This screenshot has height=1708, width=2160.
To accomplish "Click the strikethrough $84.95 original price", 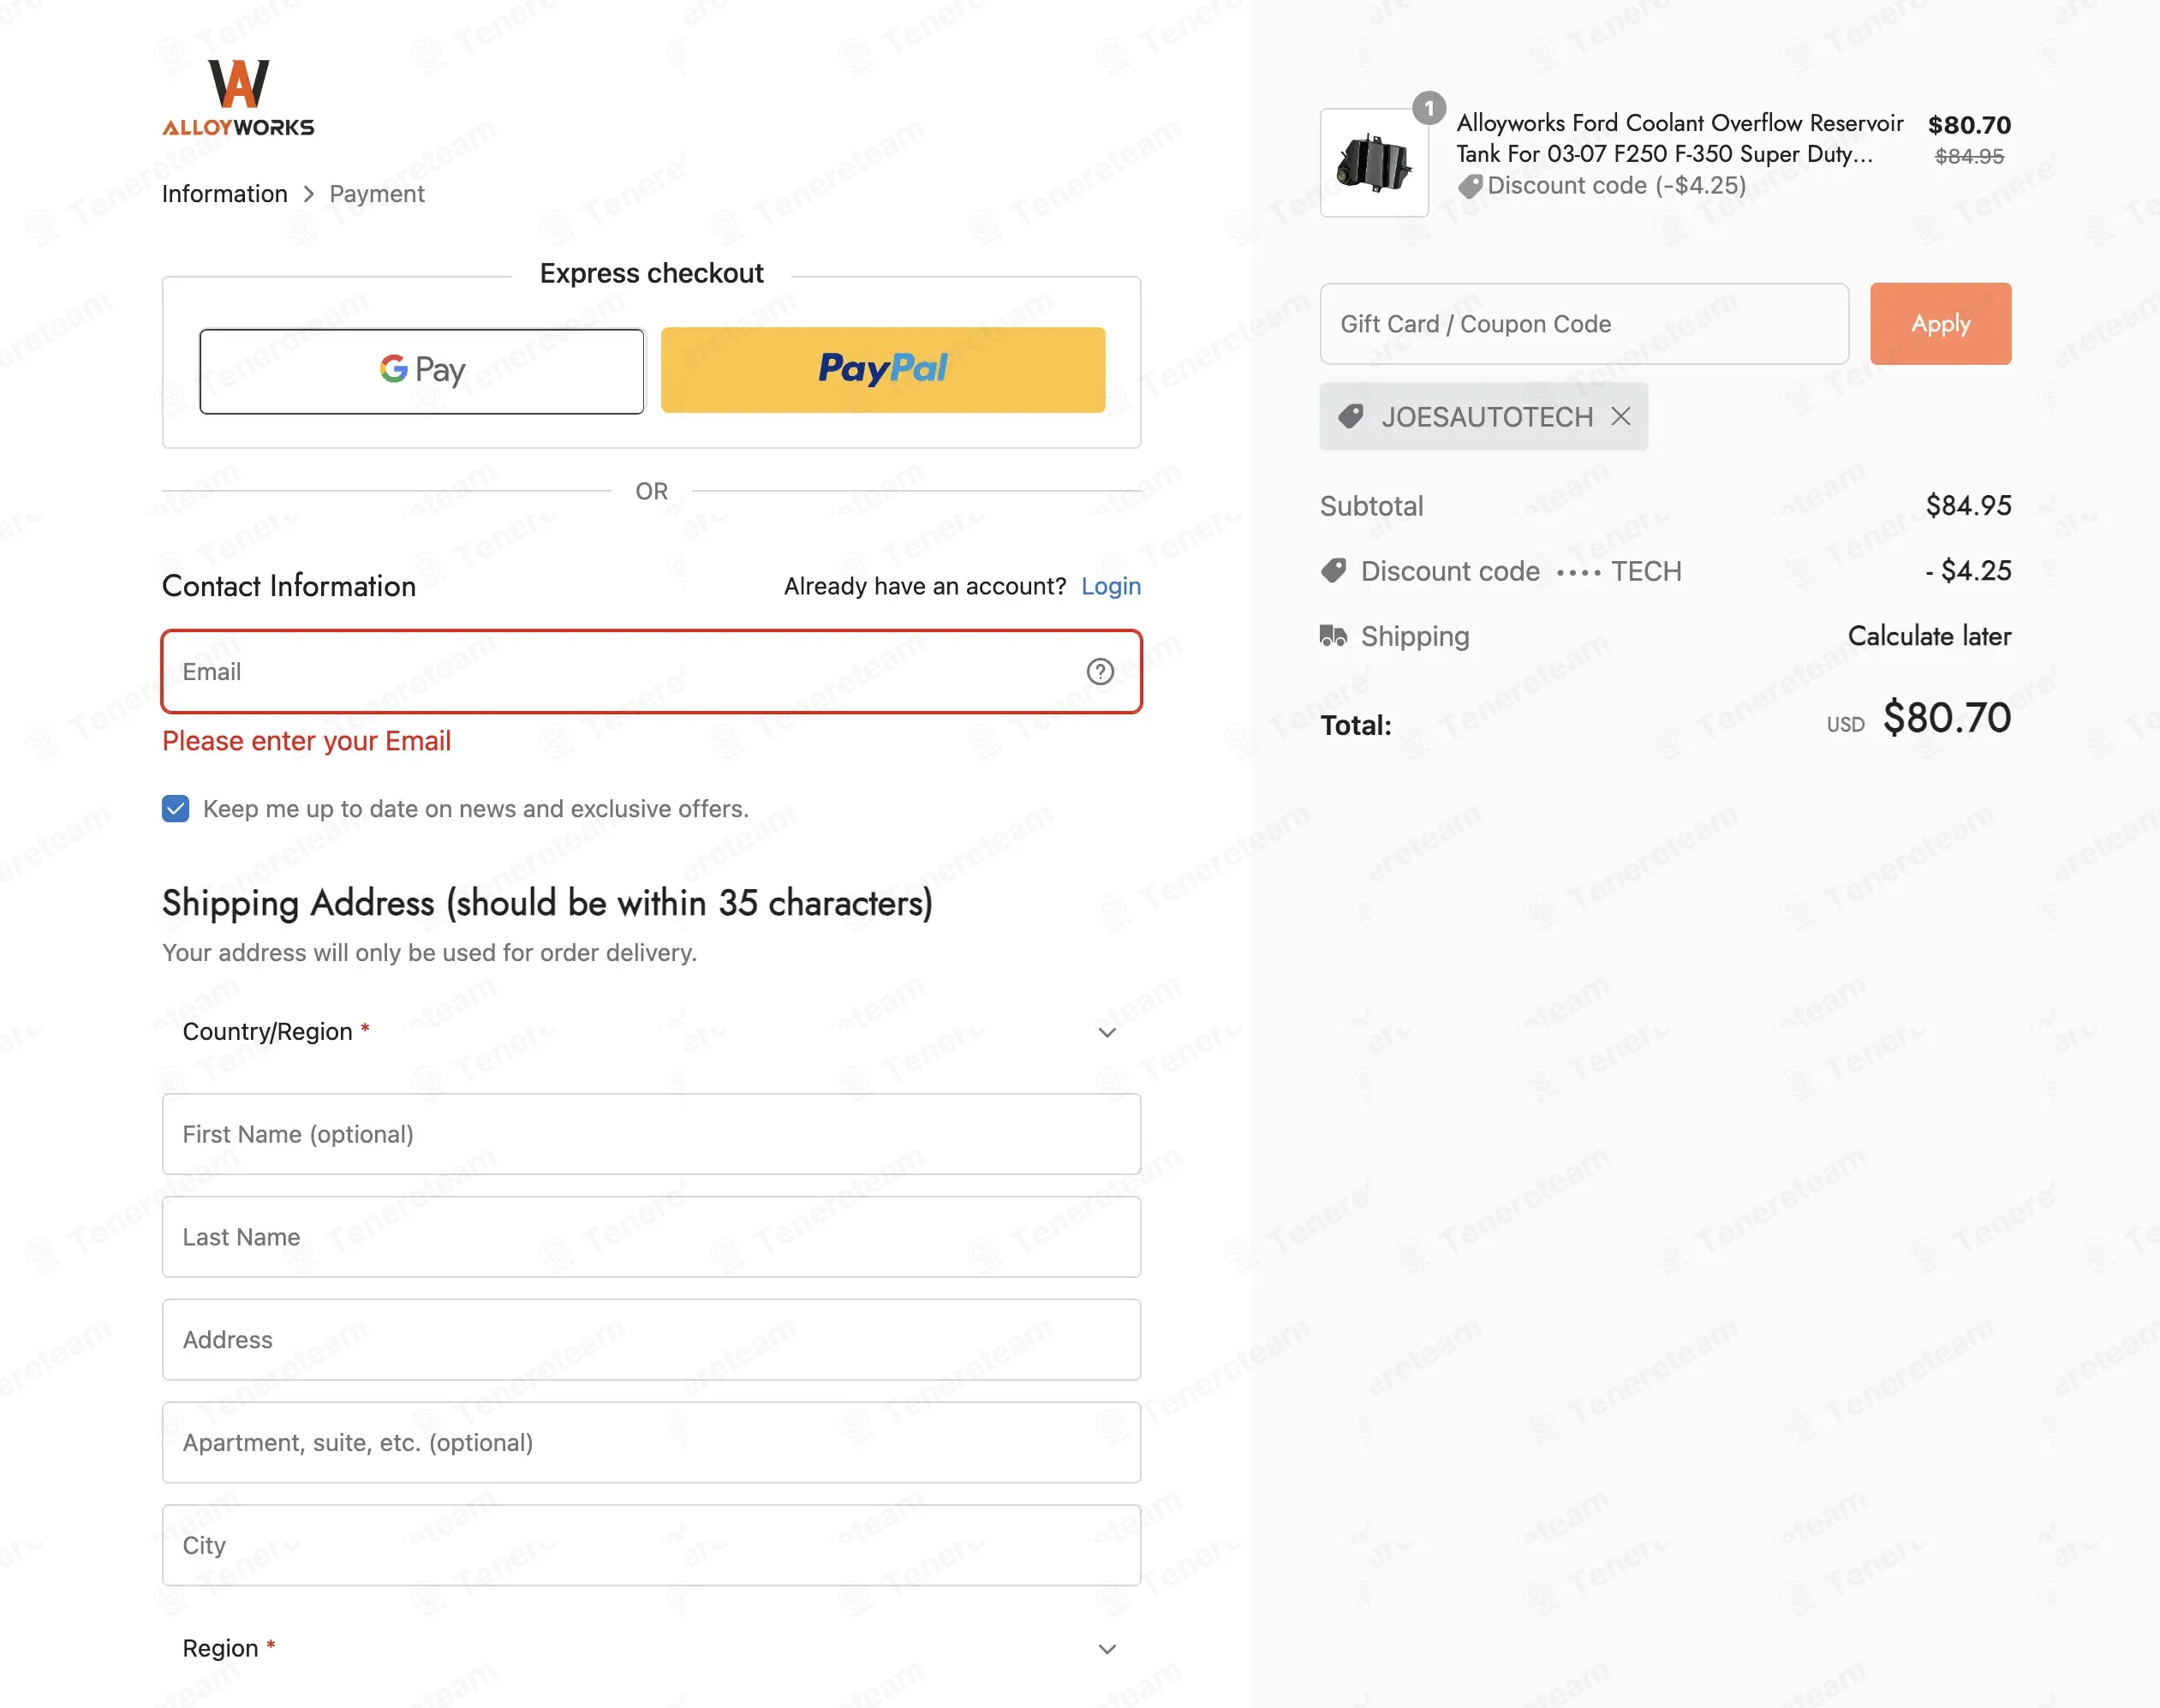I will pos(1969,156).
